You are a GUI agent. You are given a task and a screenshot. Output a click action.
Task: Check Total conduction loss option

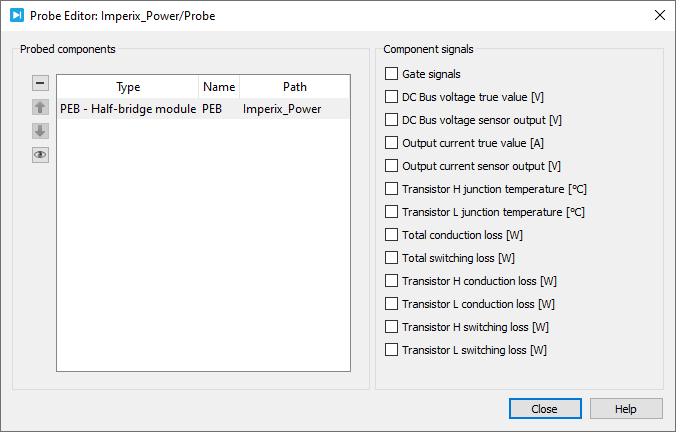391,235
